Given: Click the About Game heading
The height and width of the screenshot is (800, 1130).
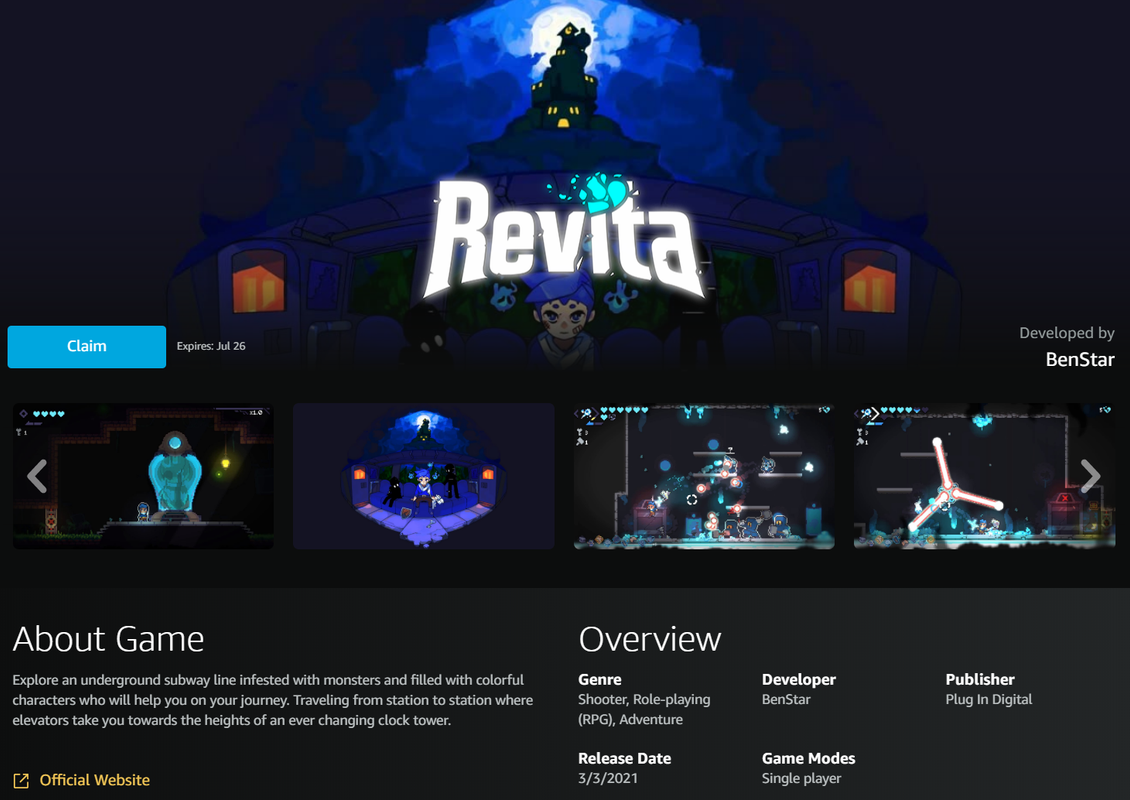Looking at the screenshot, I should tap(108, 639).
